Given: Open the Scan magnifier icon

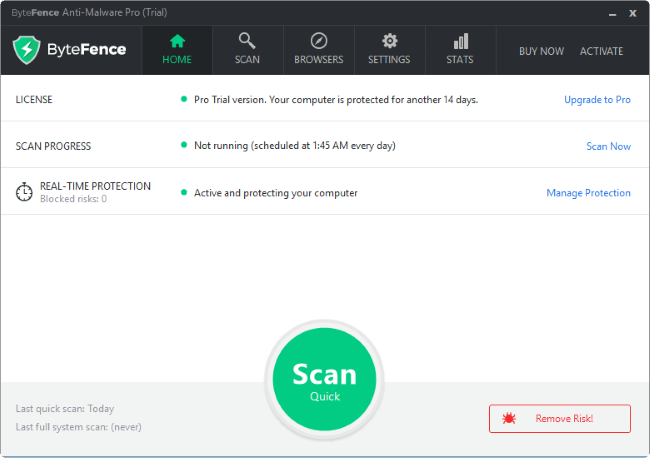Looking at the screenshot, I should [247, 41].
